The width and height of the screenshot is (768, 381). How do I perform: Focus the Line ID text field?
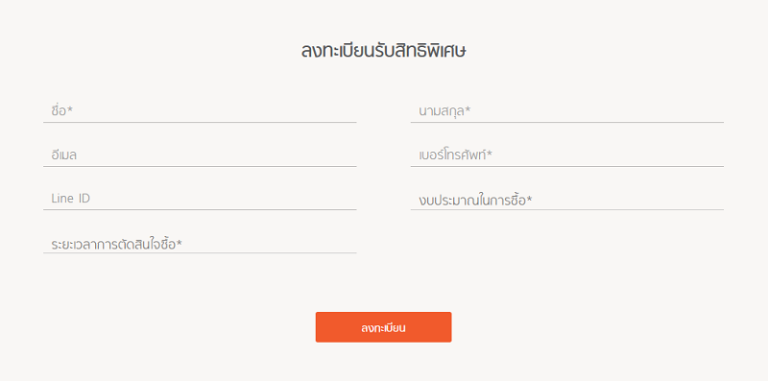click(x=200, y=198)
